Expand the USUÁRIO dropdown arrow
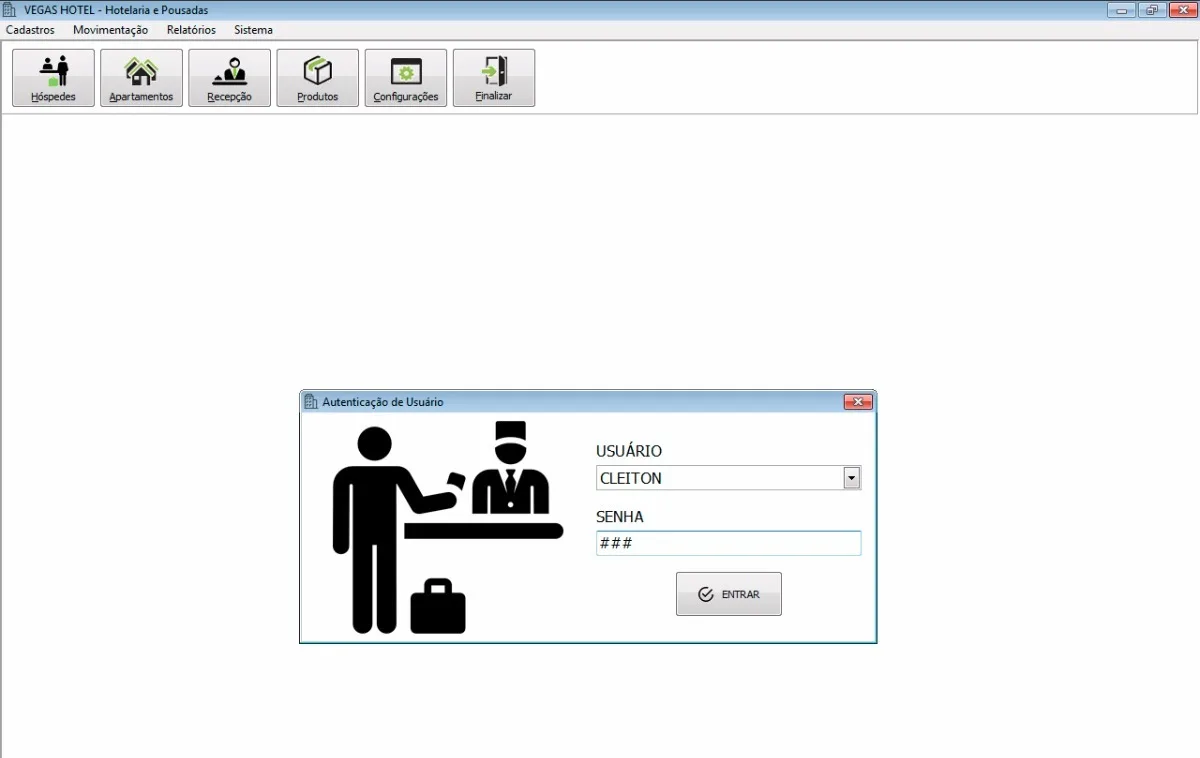 (851, 478)
